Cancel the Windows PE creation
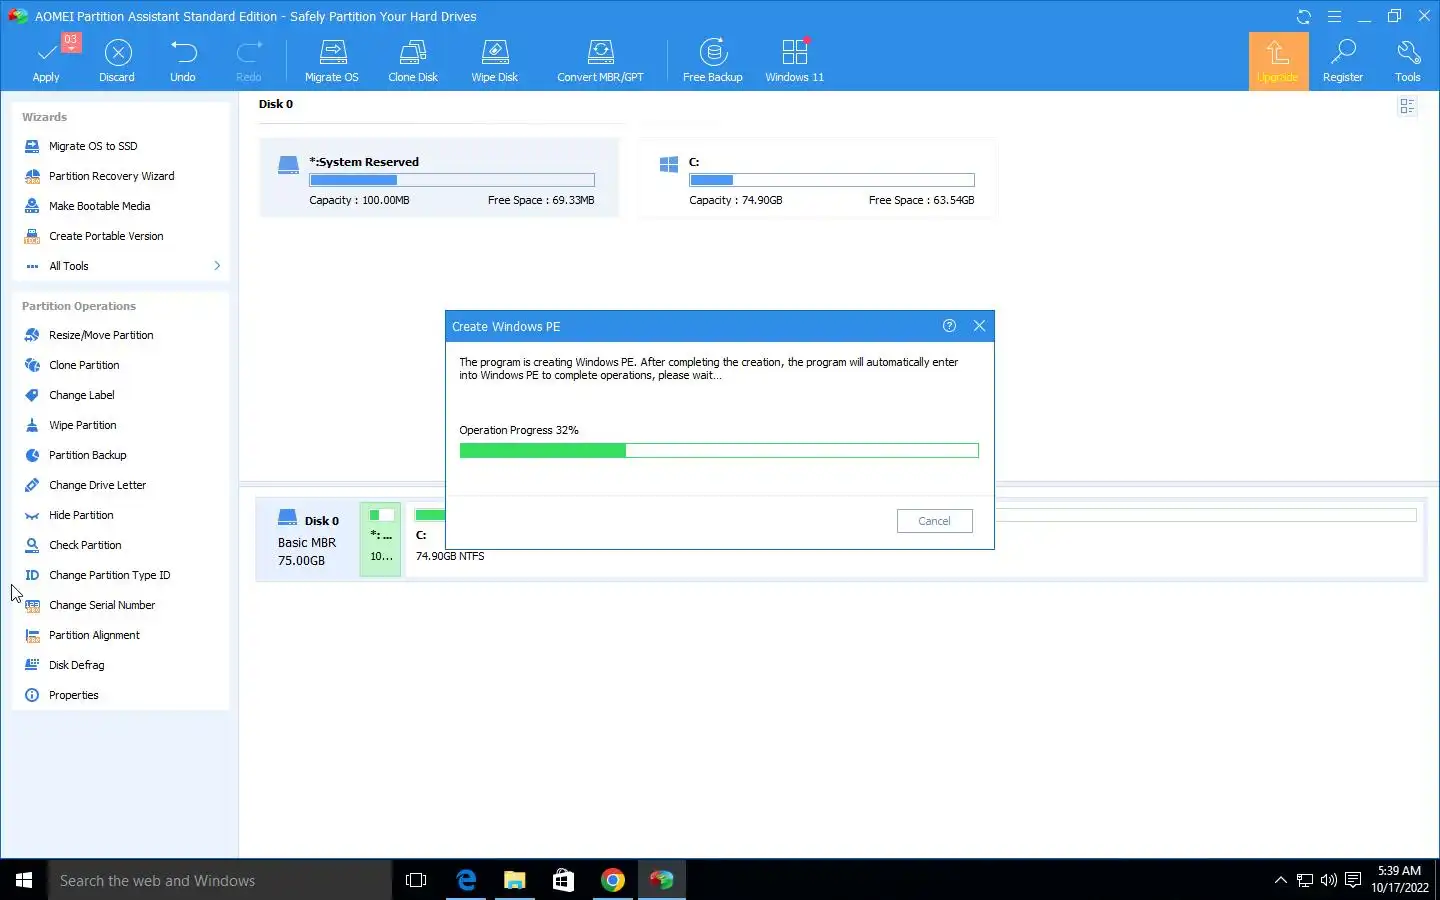 tap(934, 521)
